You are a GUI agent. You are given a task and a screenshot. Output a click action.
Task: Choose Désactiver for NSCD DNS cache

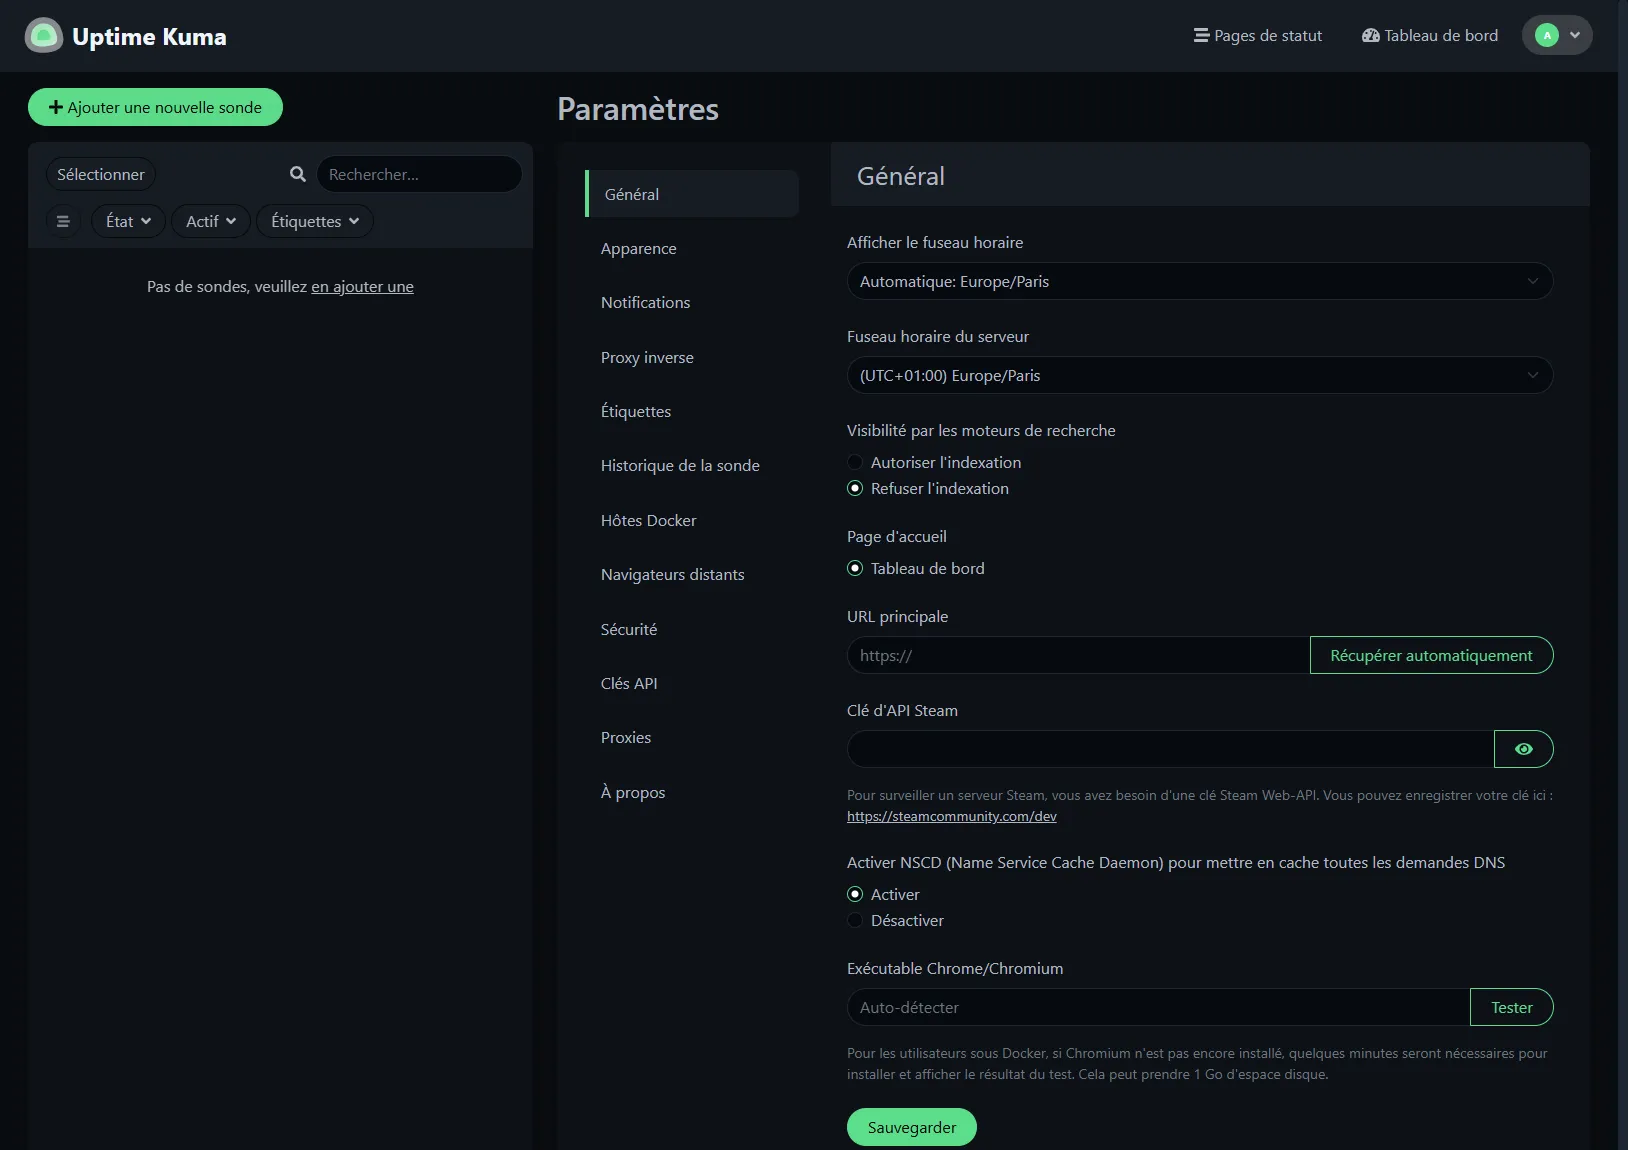coord(855,920)
